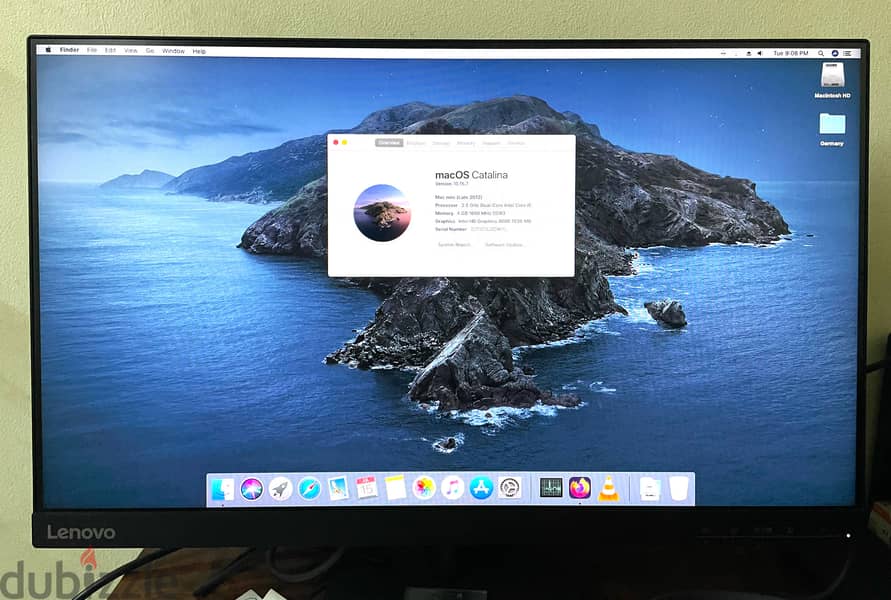The width and height of the screenshot is (891, 600).
Task: Open the Music app in Dock
Action: pos(453,488)
